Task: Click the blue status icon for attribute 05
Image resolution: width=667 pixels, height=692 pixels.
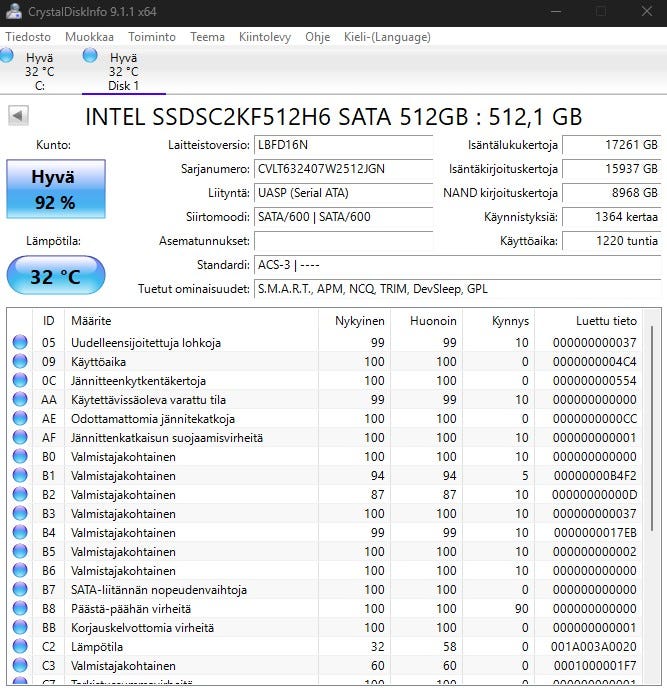Action: coord(20,343)
